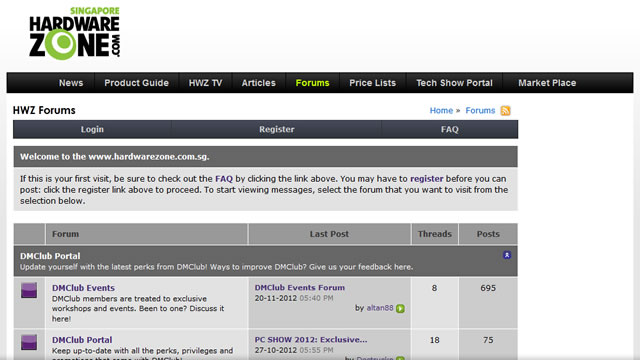Viewport: 640px width, 360px height.
Task: Select HWZ TV in navigation bar
Action: click(205, 83)
